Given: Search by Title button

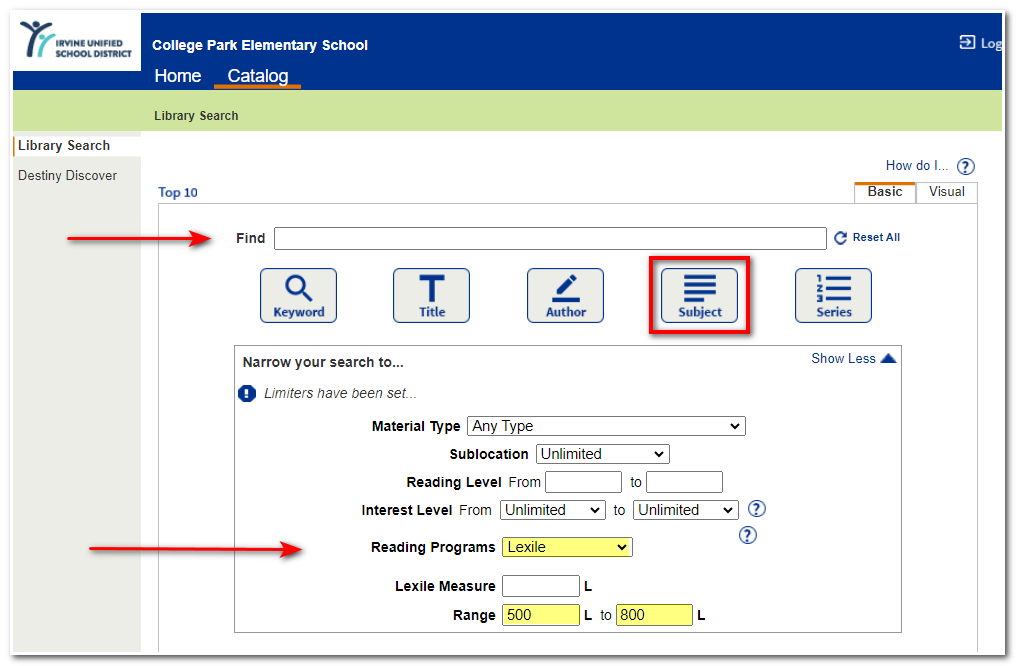Looking at the screenshot, I should [432, 295].
